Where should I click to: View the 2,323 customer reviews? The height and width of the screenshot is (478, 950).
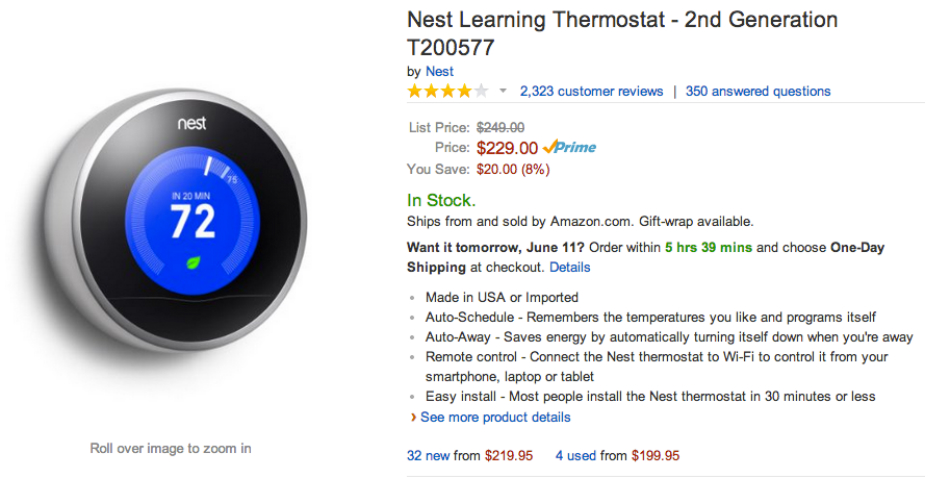pyautogui.click(x=591, y=91)
